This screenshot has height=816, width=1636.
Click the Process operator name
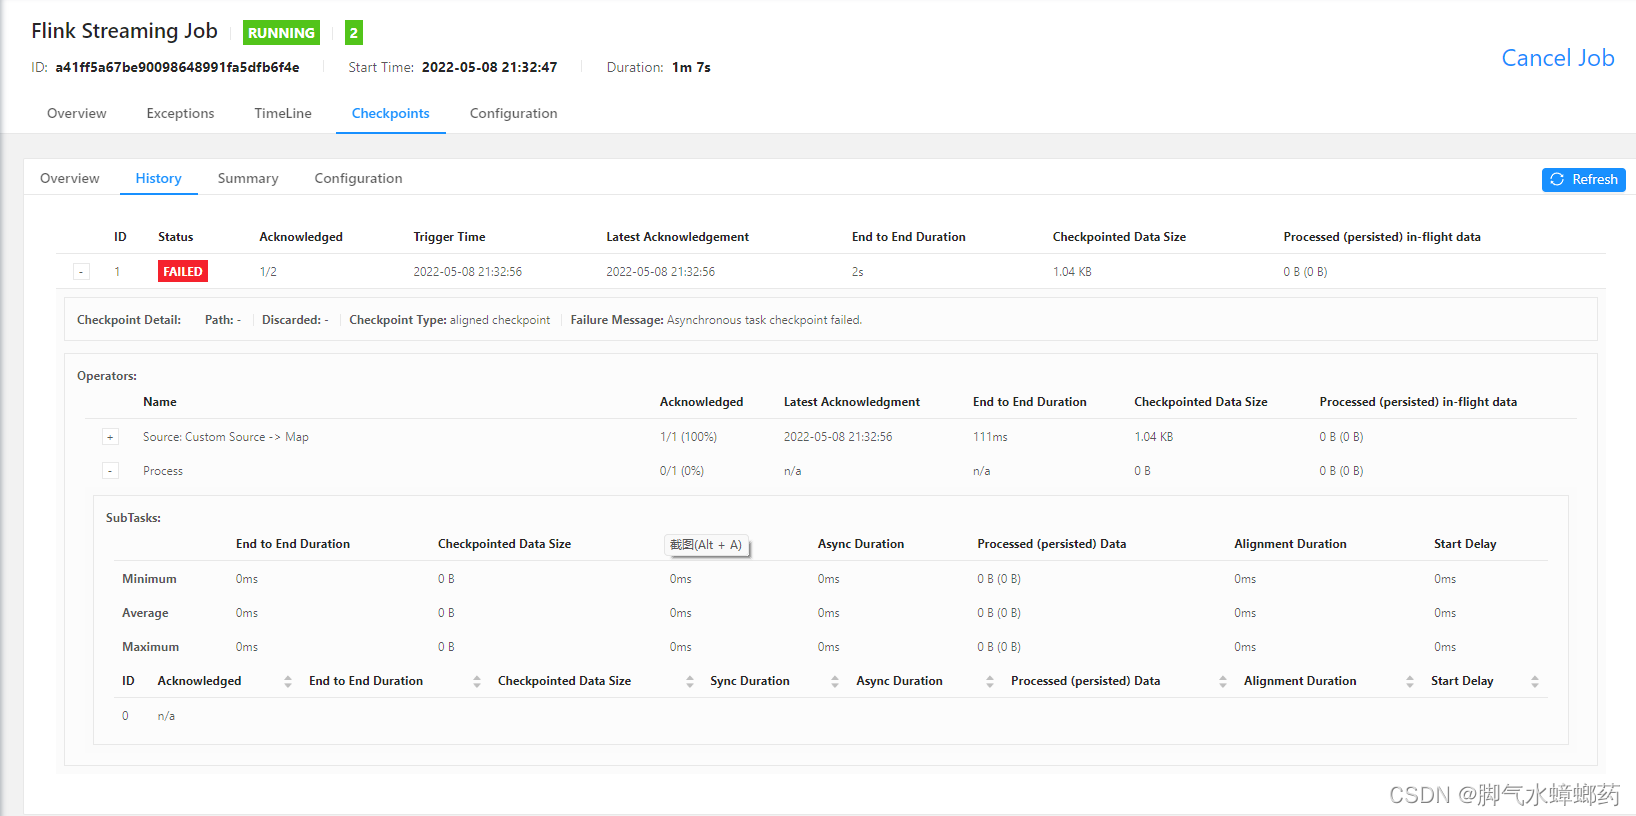point(163,471)
